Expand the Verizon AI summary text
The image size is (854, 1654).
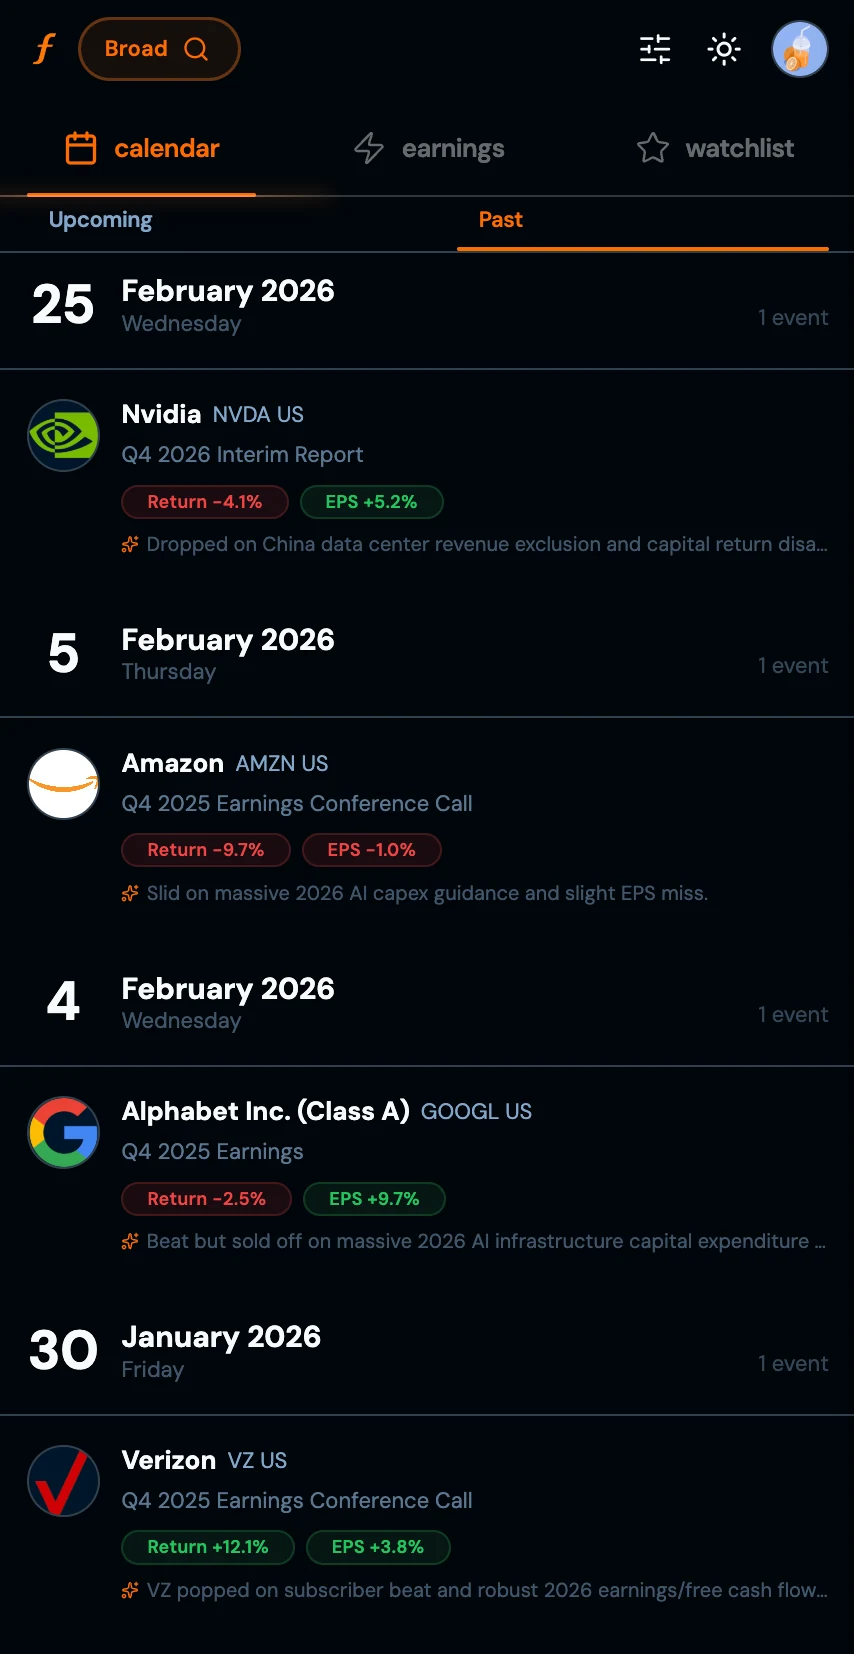(486, 1590)
